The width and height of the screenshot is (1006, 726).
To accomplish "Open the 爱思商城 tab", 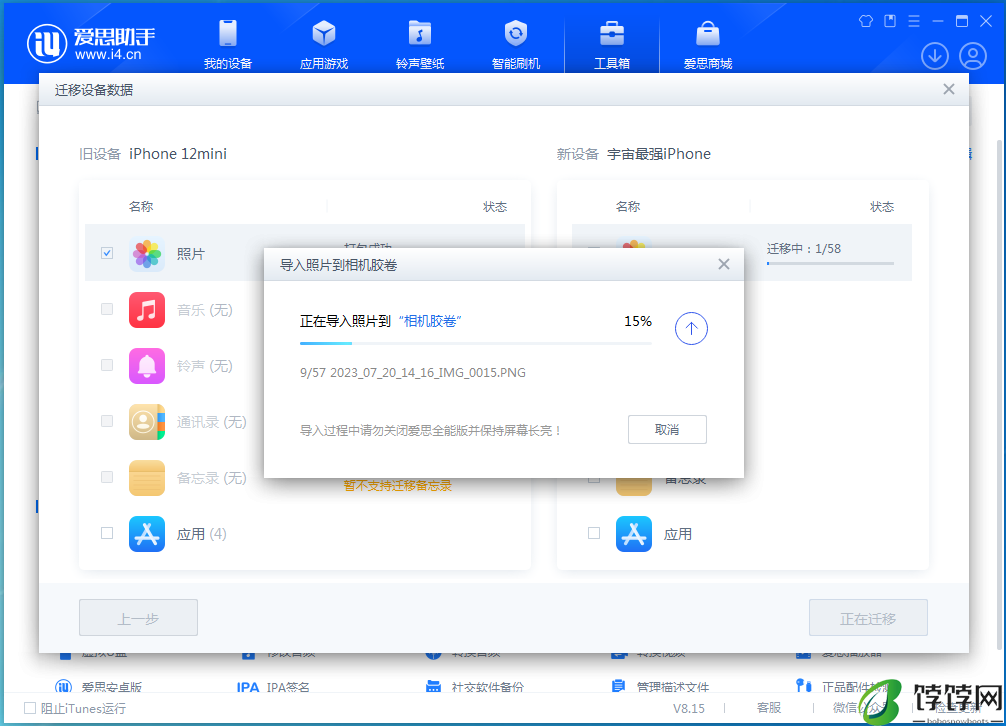I will click(x=708, y=44).
